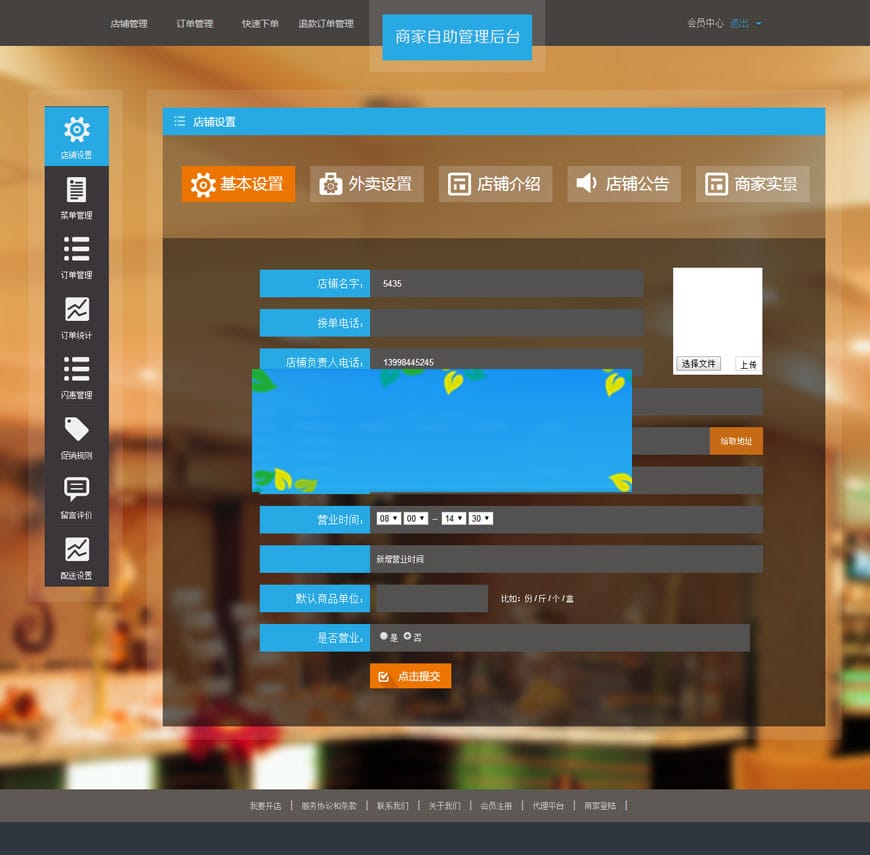Click the 点击提交 submit button

[x=410, y=676]
